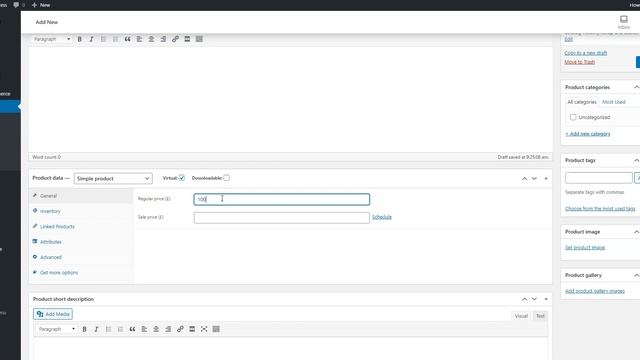This screenshot has height=360, width=640.
Task: Toggle bold in the top editor toolbar
Action: tap(80, 39)
